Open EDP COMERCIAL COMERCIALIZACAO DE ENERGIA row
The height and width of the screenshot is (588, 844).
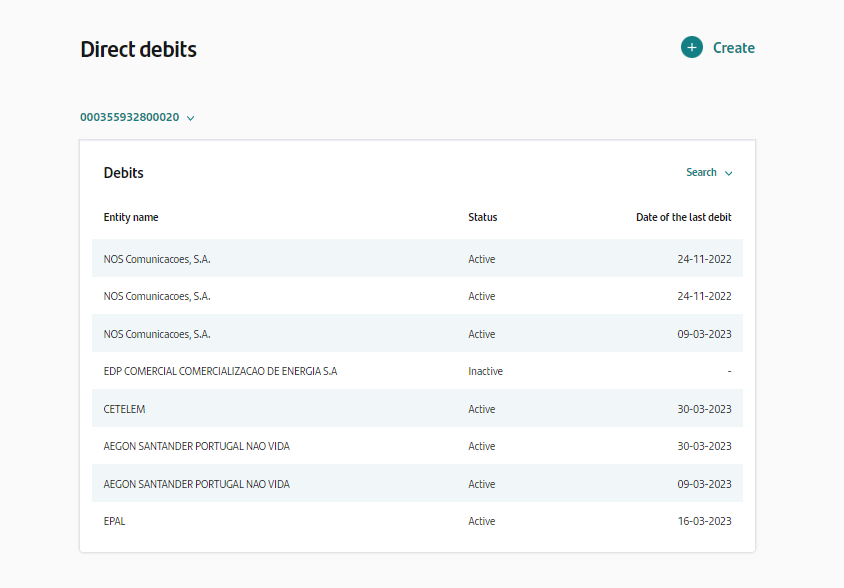pos(417,371)
